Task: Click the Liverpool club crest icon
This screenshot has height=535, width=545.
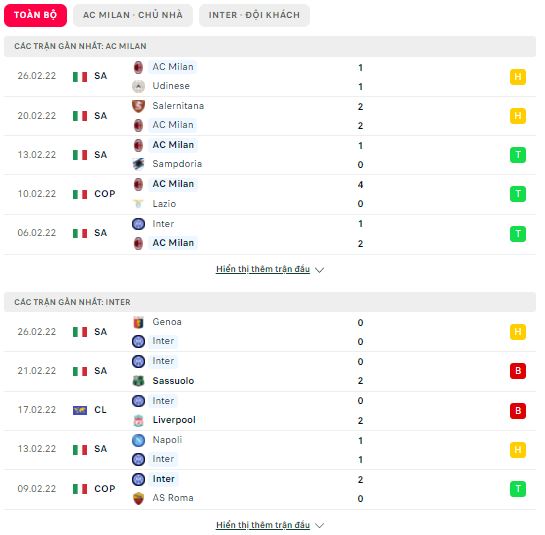Action: click(138, 420)
